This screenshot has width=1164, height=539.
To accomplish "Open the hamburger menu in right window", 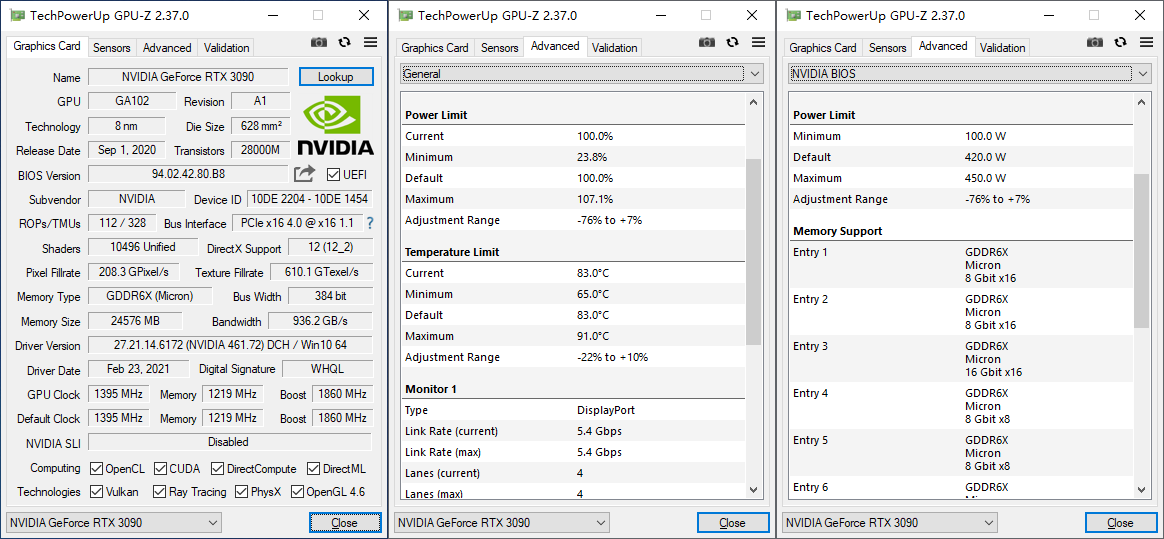I will point(1147,42).
